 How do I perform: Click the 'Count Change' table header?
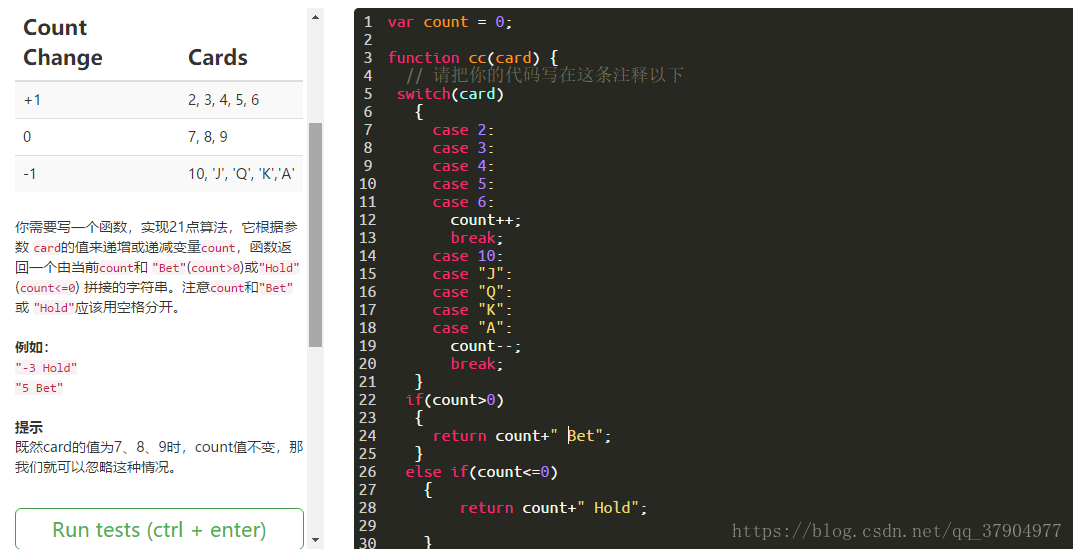click(62, 42)
